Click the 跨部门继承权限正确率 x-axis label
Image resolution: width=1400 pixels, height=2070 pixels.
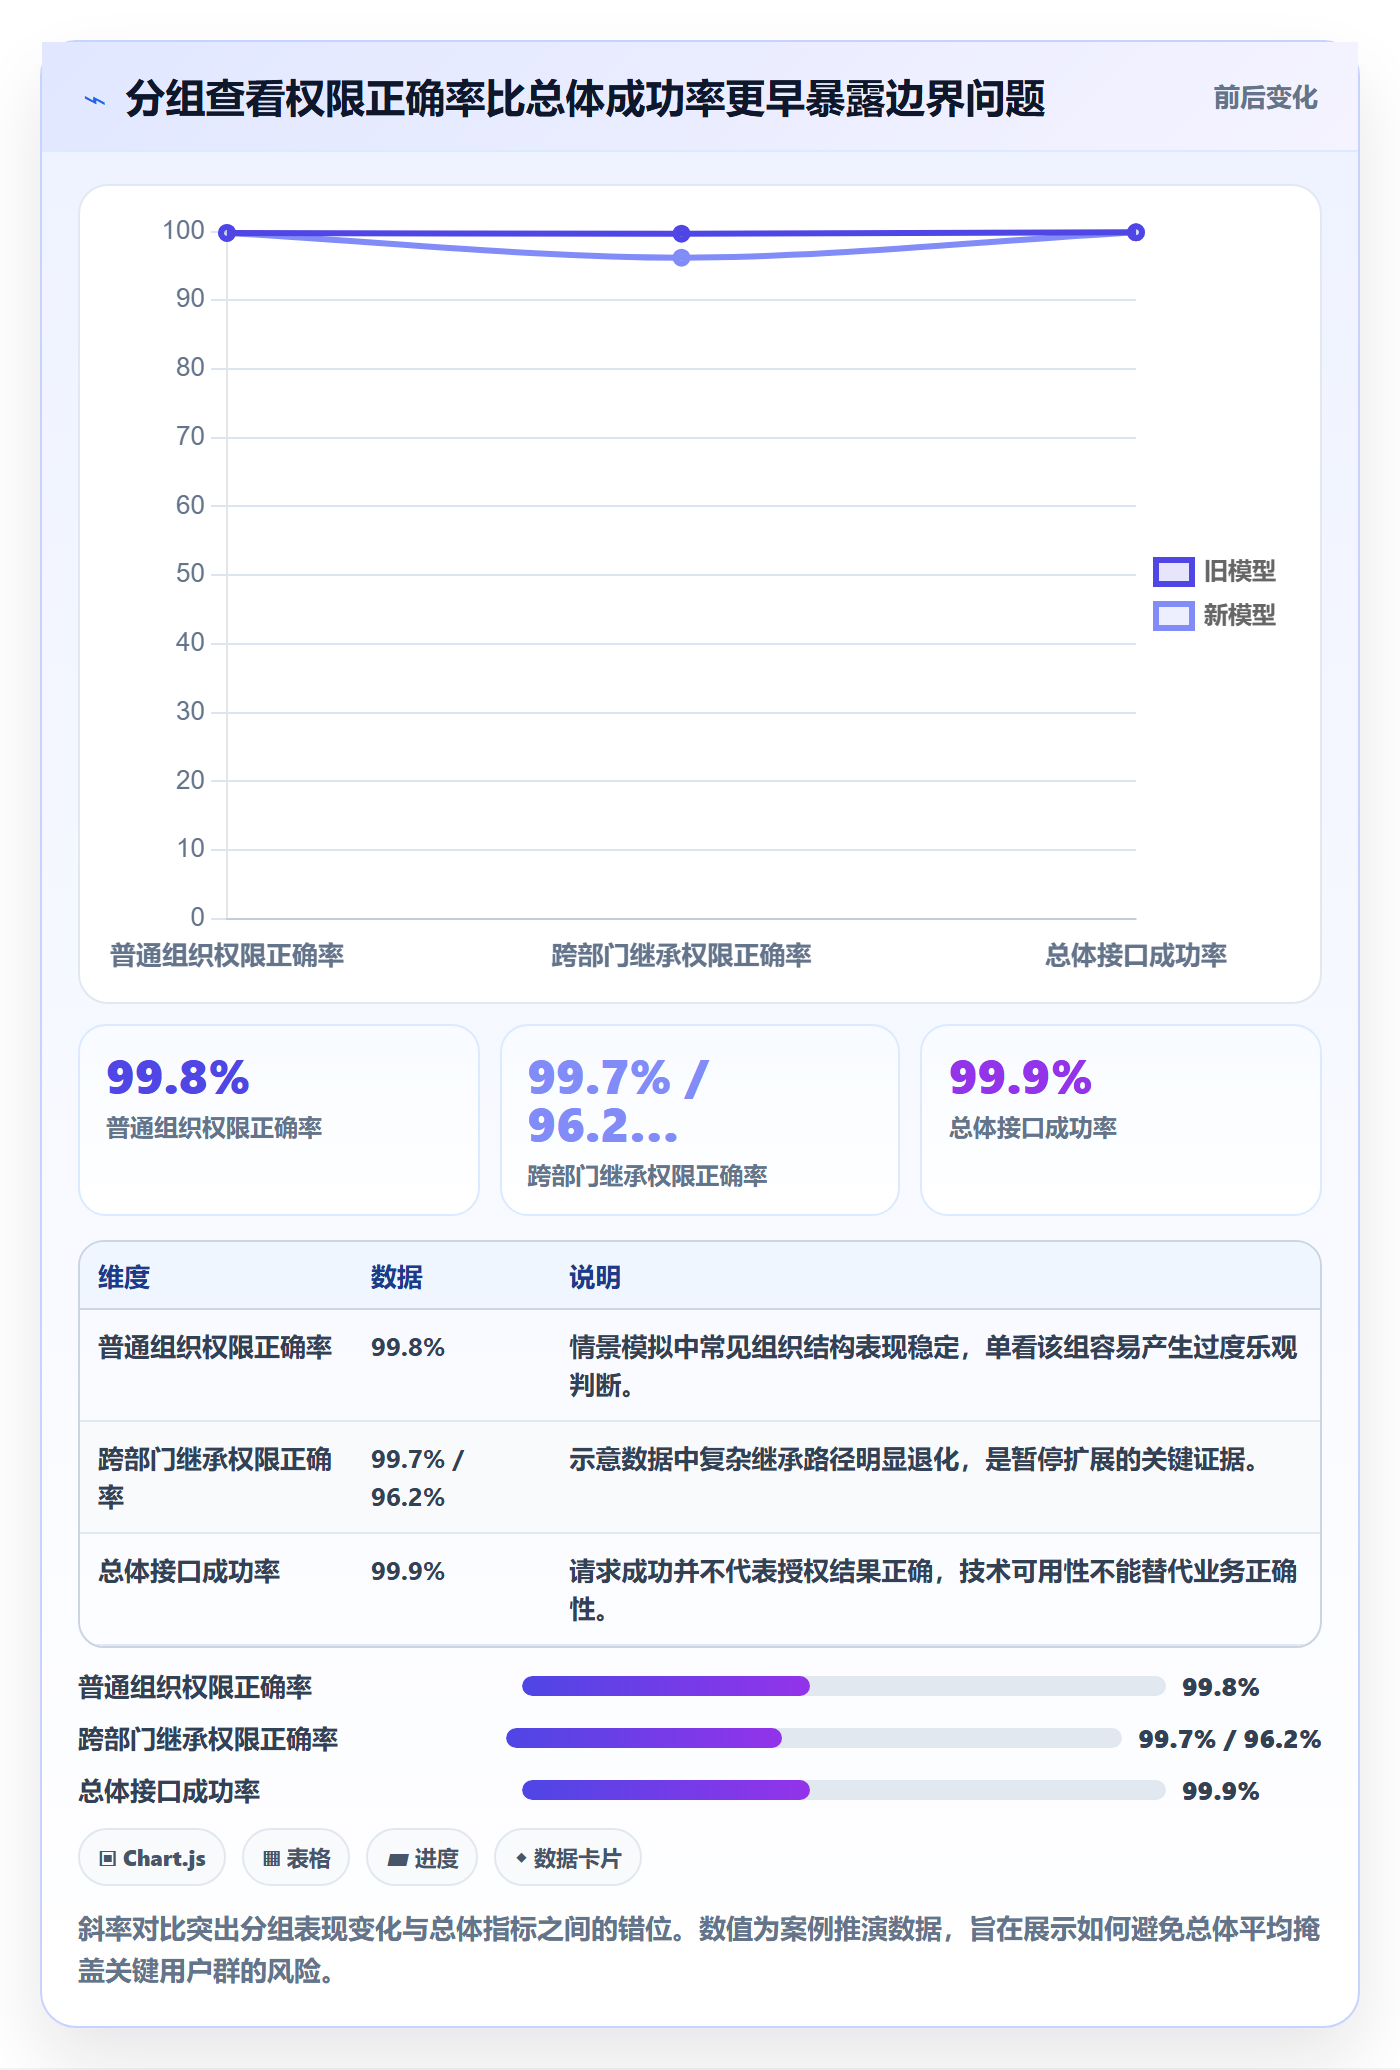coord(681,955)
